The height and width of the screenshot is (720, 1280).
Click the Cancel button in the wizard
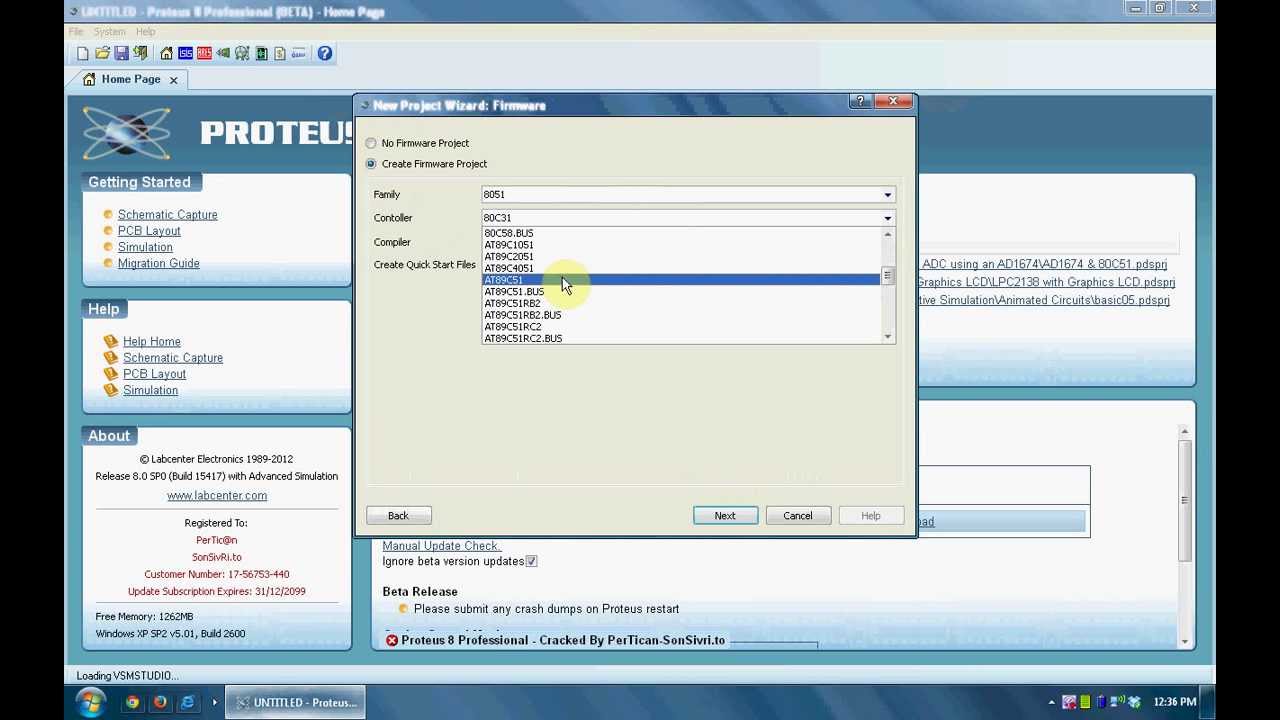click(x=798, y=516)
